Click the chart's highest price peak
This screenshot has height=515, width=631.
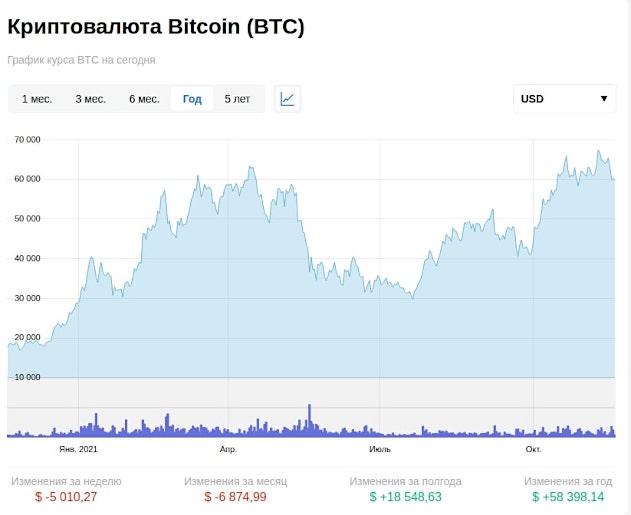[x=598, y=151]
